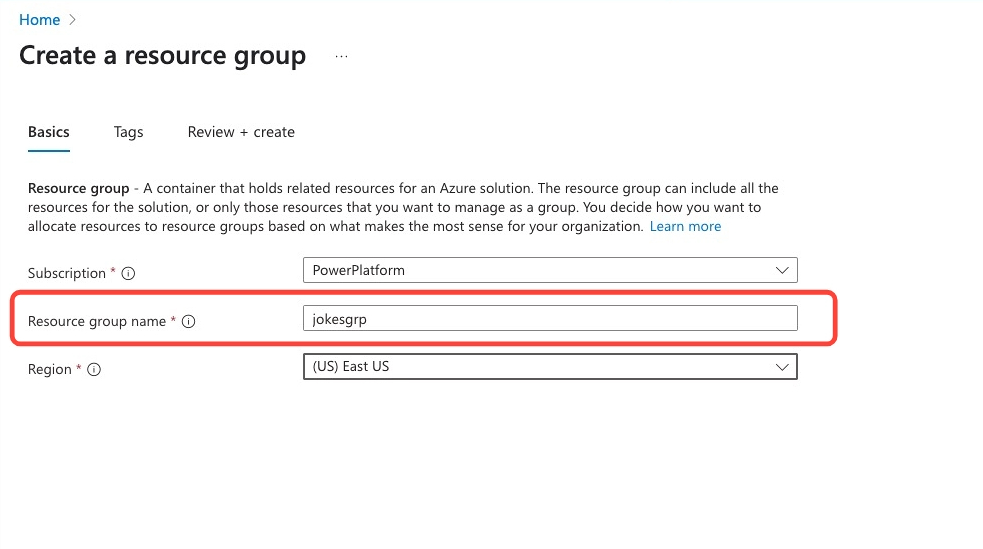Click the bold Resource group description text
Screen dimensions: 983x549
point(78,188)
